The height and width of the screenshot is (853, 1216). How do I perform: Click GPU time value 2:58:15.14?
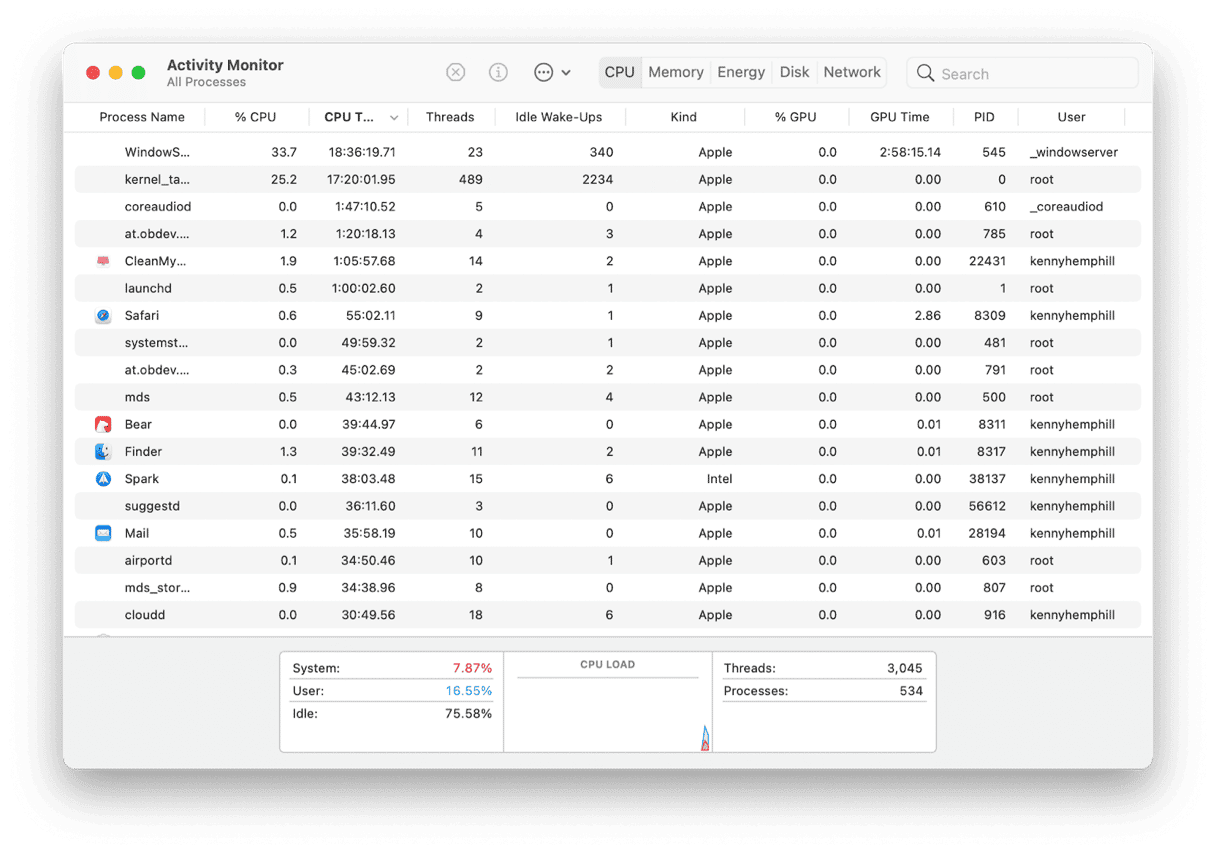point(910,152)
